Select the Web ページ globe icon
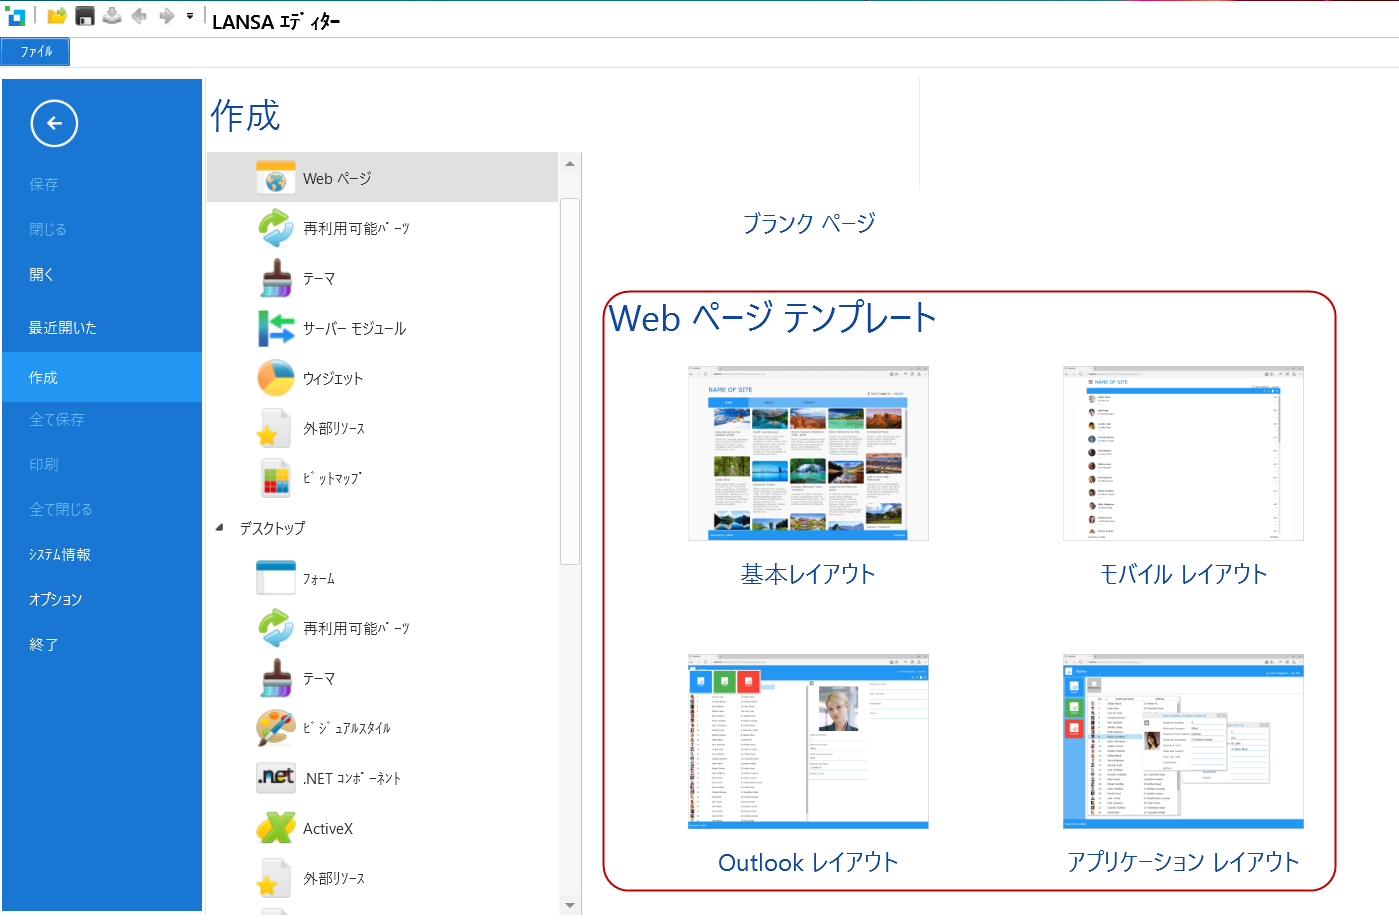The height and width of the screenshot is (920, 1399). [276, 178]
